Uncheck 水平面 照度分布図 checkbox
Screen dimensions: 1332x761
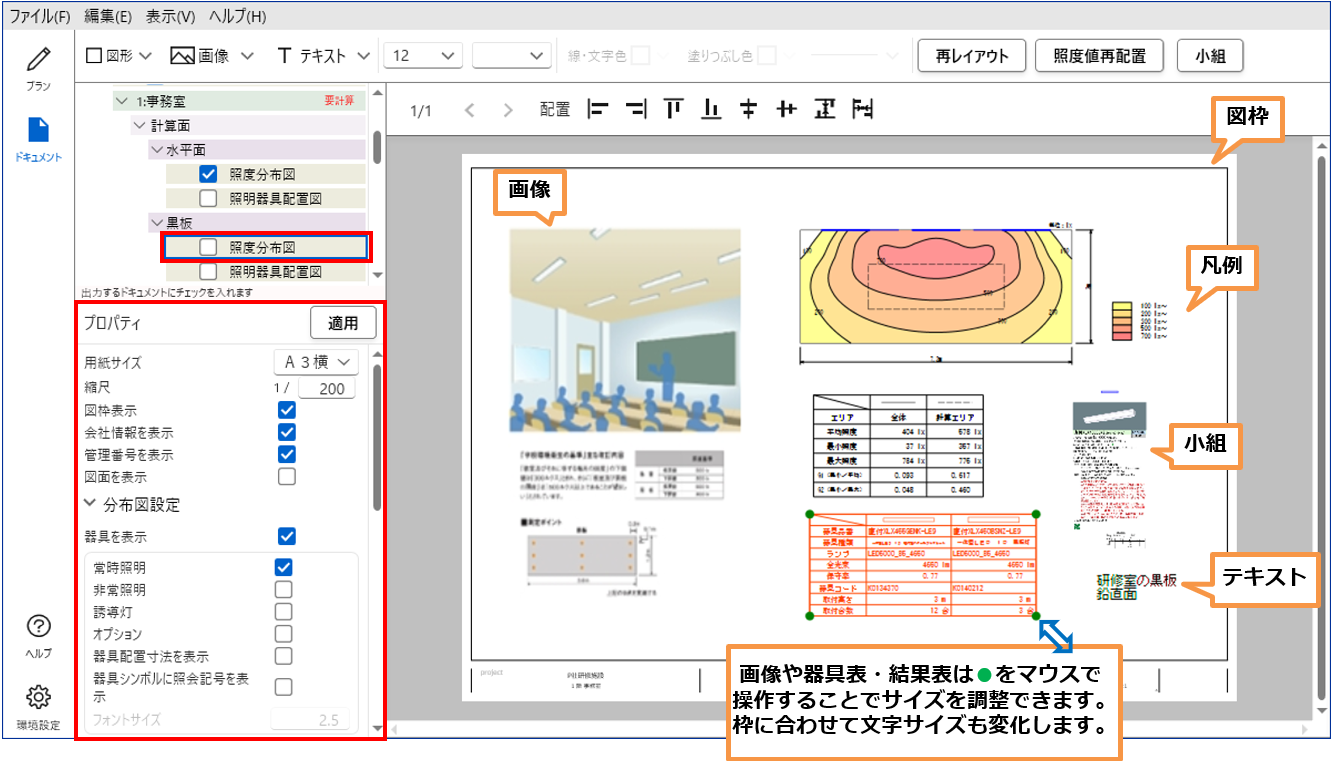208,173
